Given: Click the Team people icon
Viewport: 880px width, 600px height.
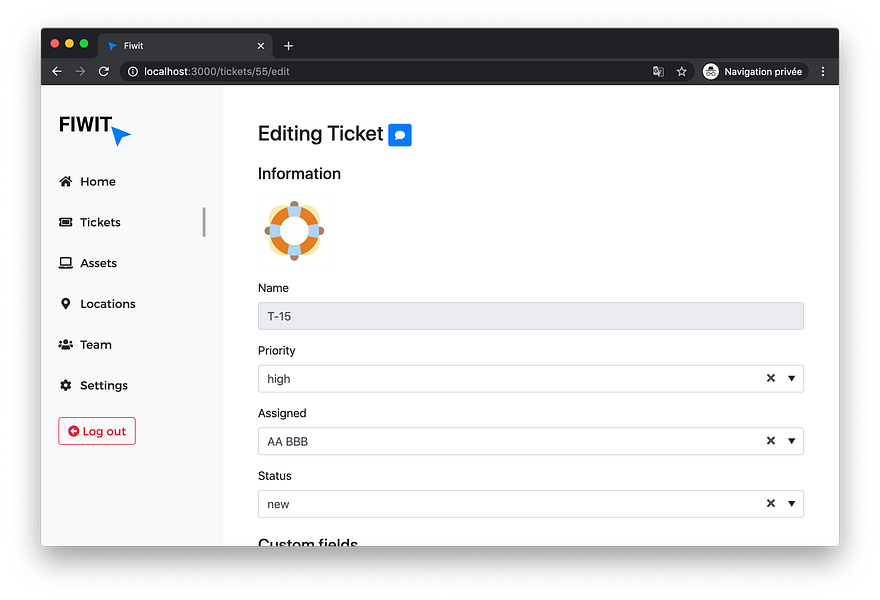Looking at the screenshot, I should click(66, 345).
